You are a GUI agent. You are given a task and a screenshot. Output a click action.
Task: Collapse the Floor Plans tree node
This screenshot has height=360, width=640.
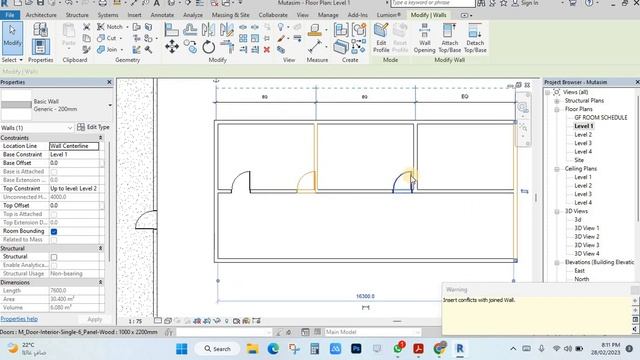[557, 109]
